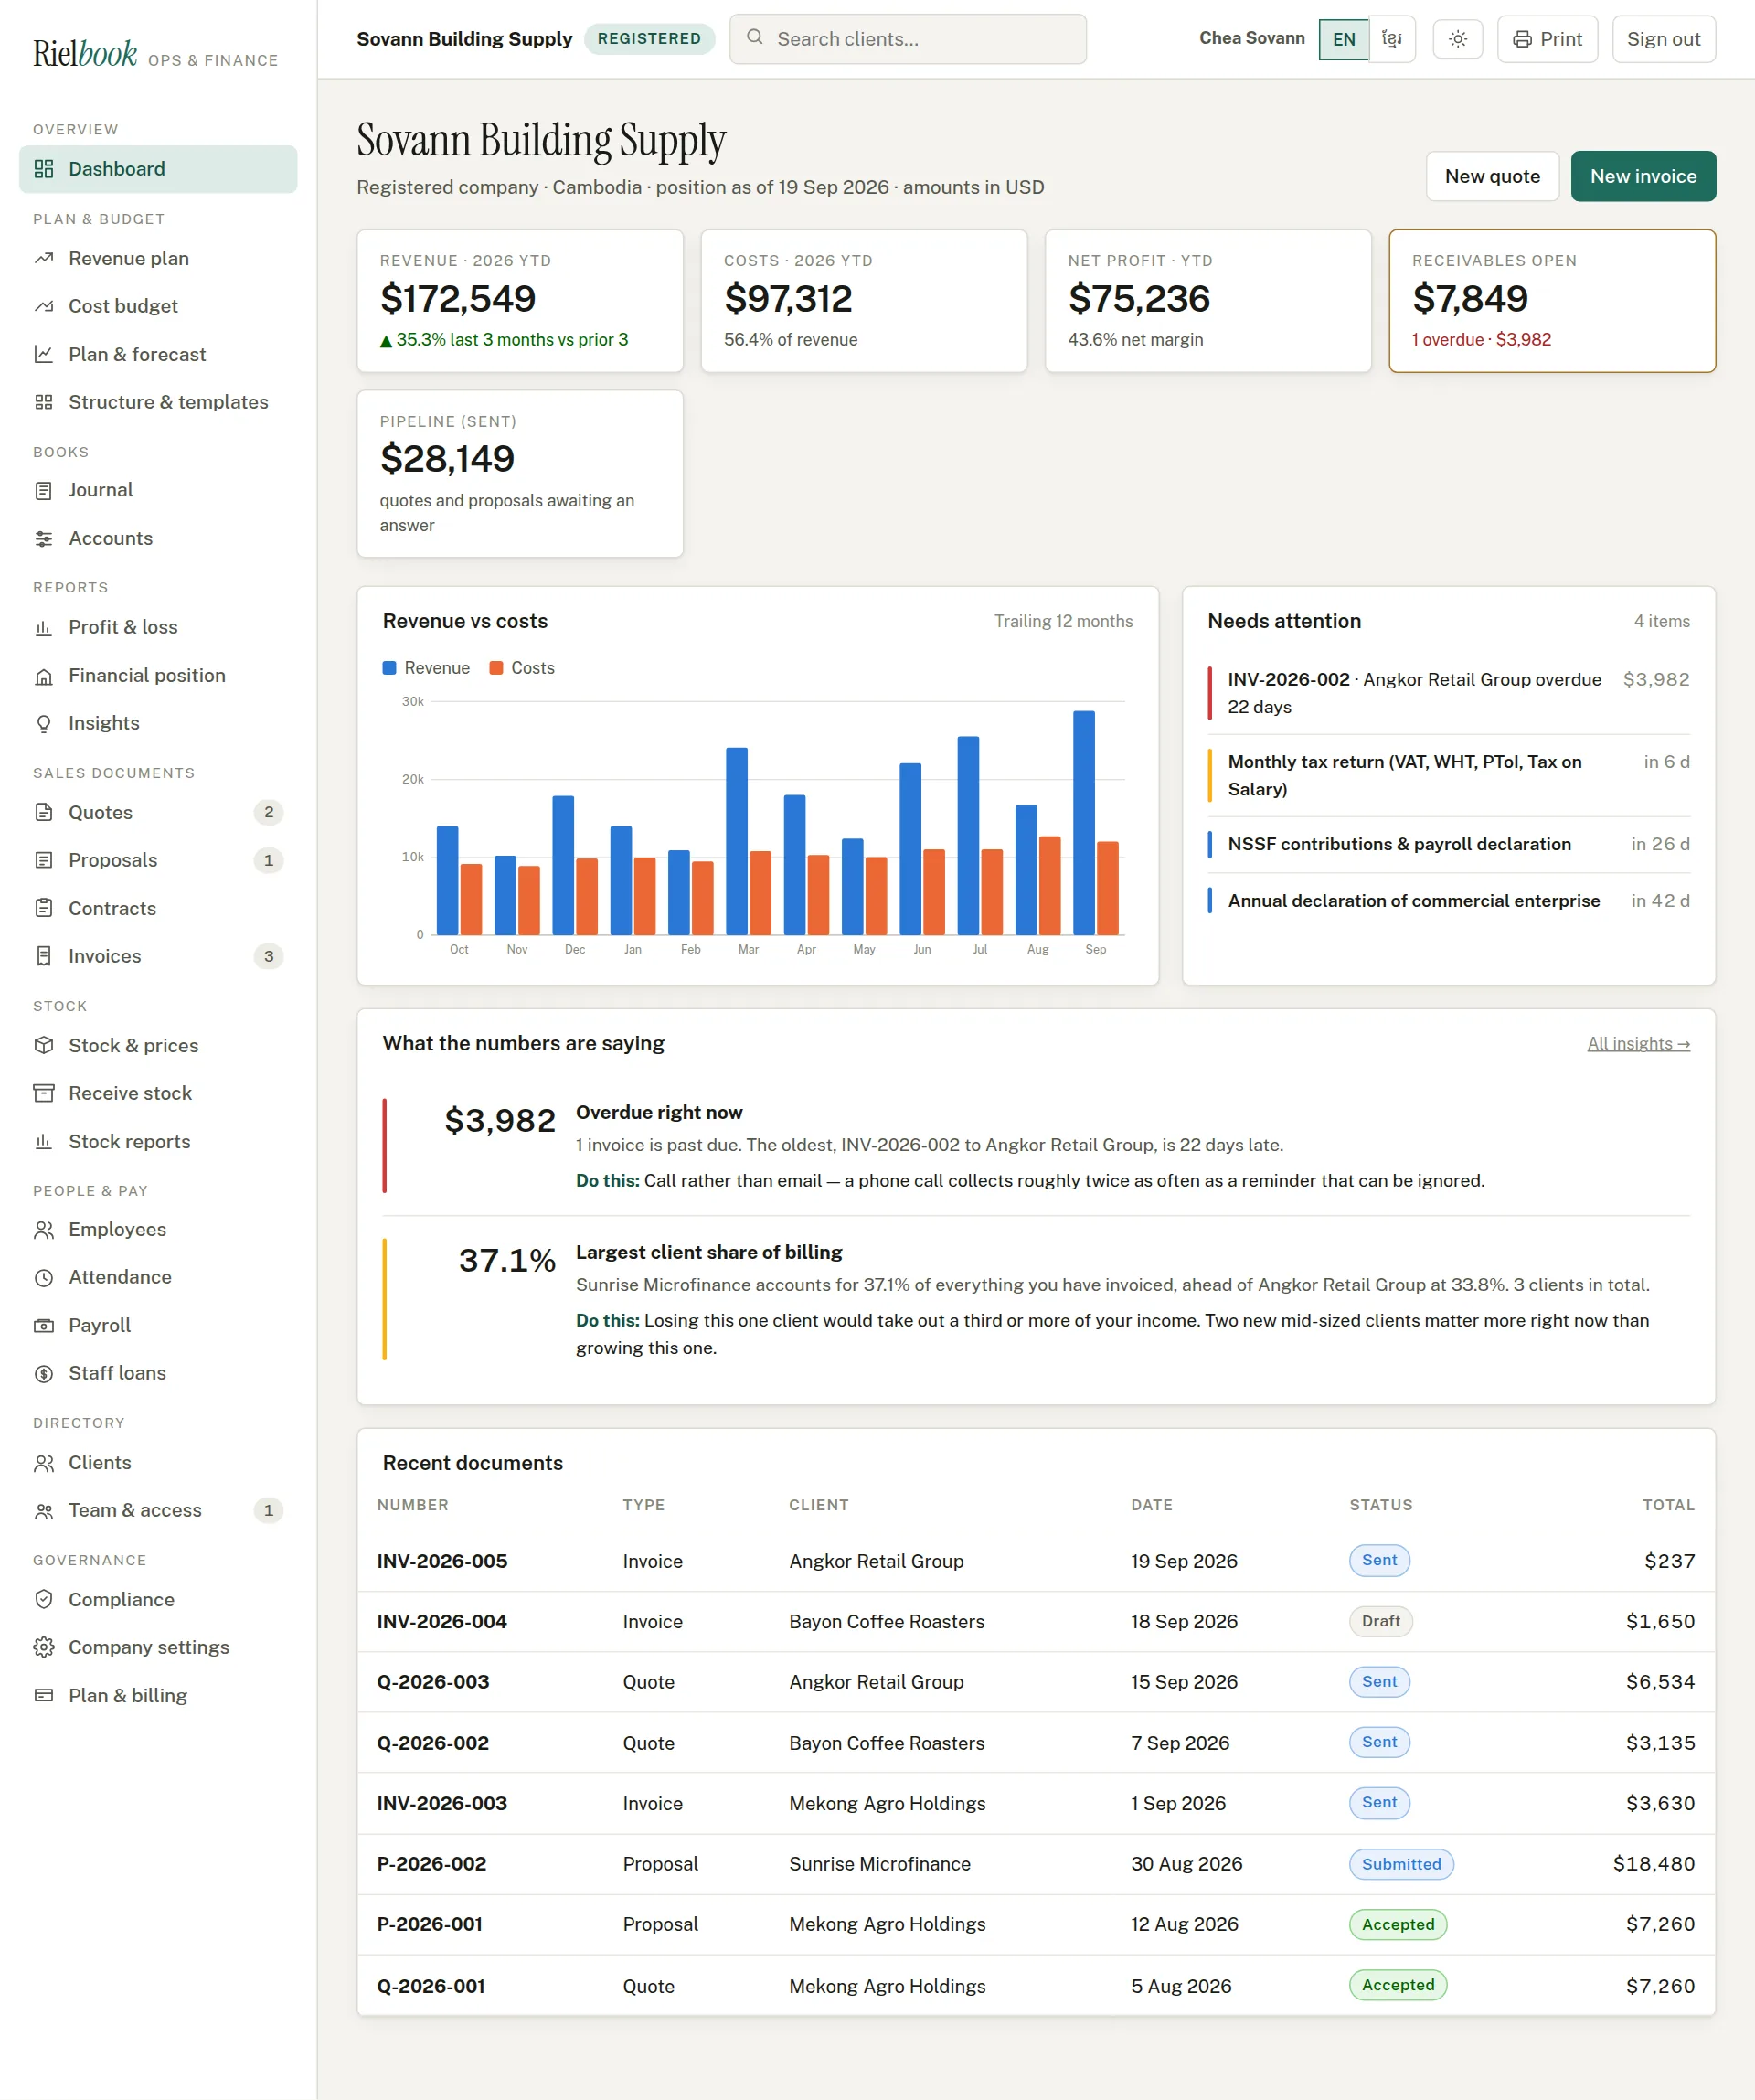Click the September revenue bar
This screenshot has height=2100, width=1755.
[x=1083, y=822]
